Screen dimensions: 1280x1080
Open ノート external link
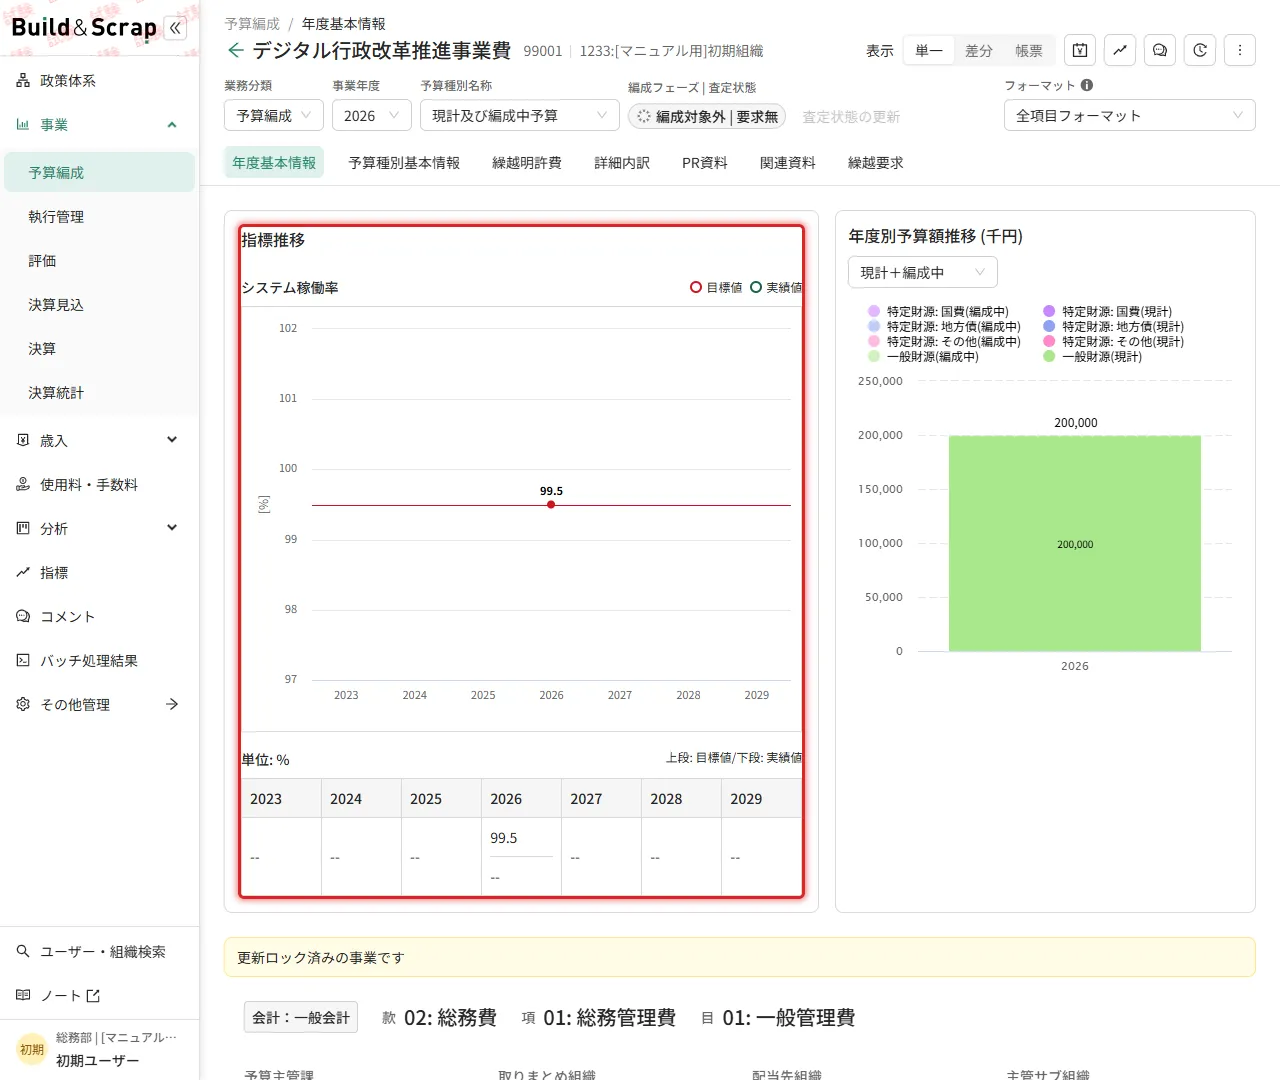pos(99,996)
